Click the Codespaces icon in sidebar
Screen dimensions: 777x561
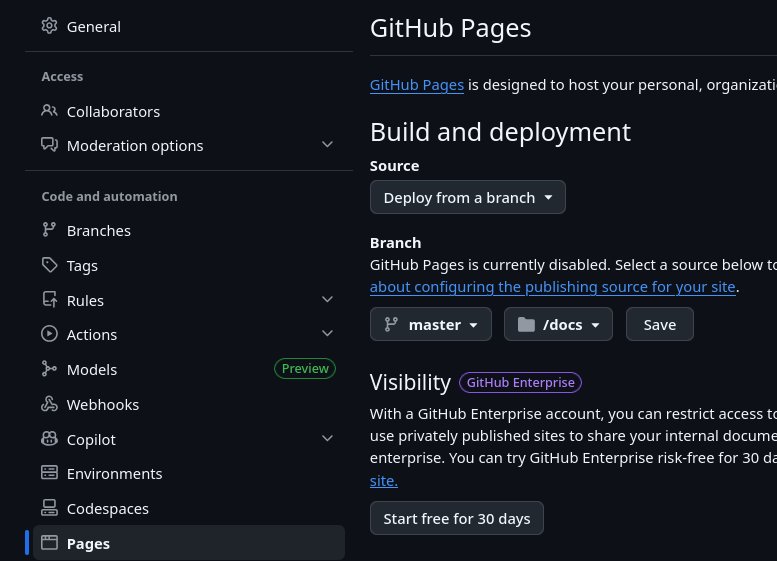(x=49, y=508)
